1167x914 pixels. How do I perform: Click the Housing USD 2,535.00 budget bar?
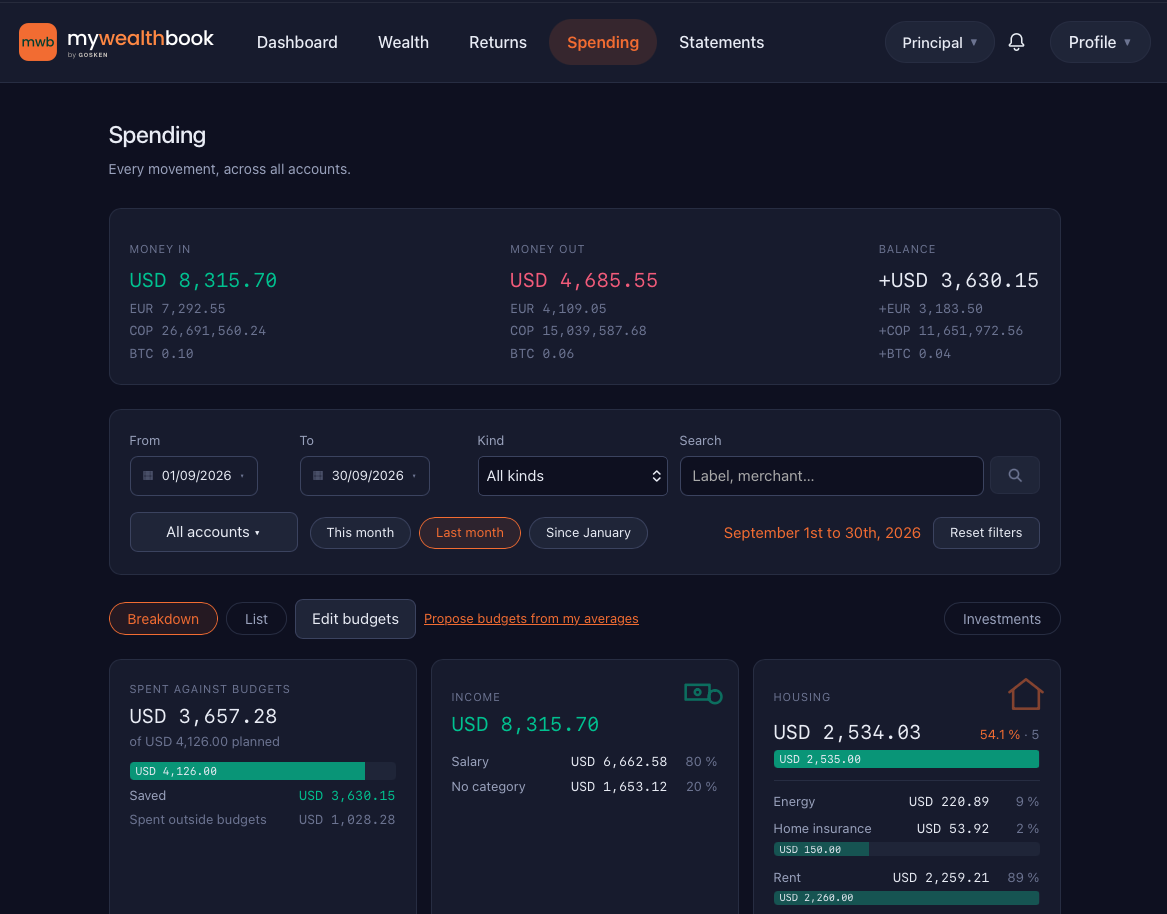tap(906, 759)
